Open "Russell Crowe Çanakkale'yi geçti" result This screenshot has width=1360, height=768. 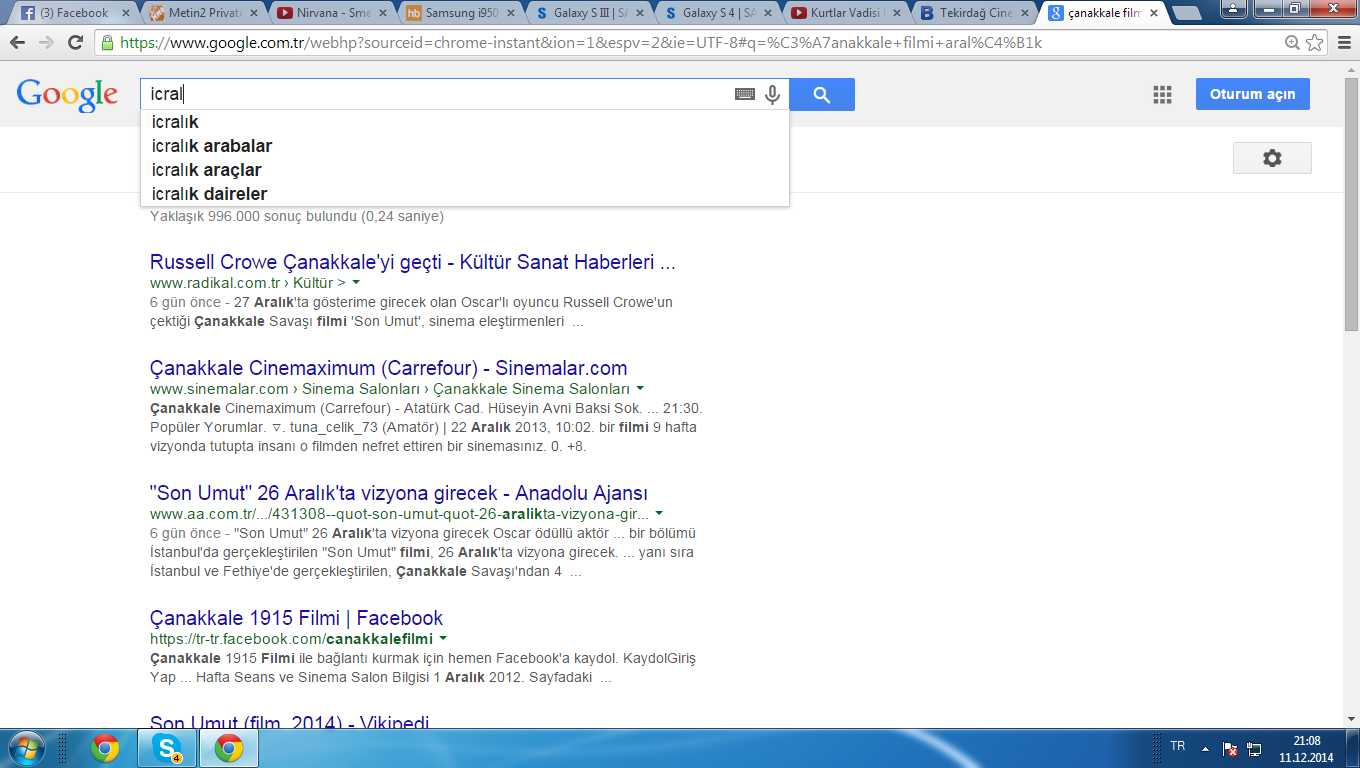413,262
